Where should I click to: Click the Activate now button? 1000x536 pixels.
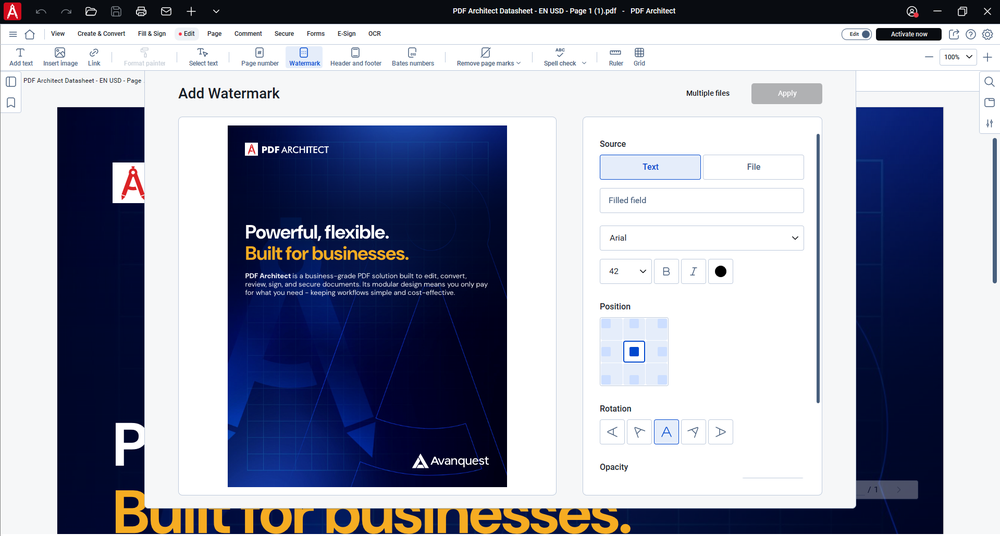click(x=909, y=34)
